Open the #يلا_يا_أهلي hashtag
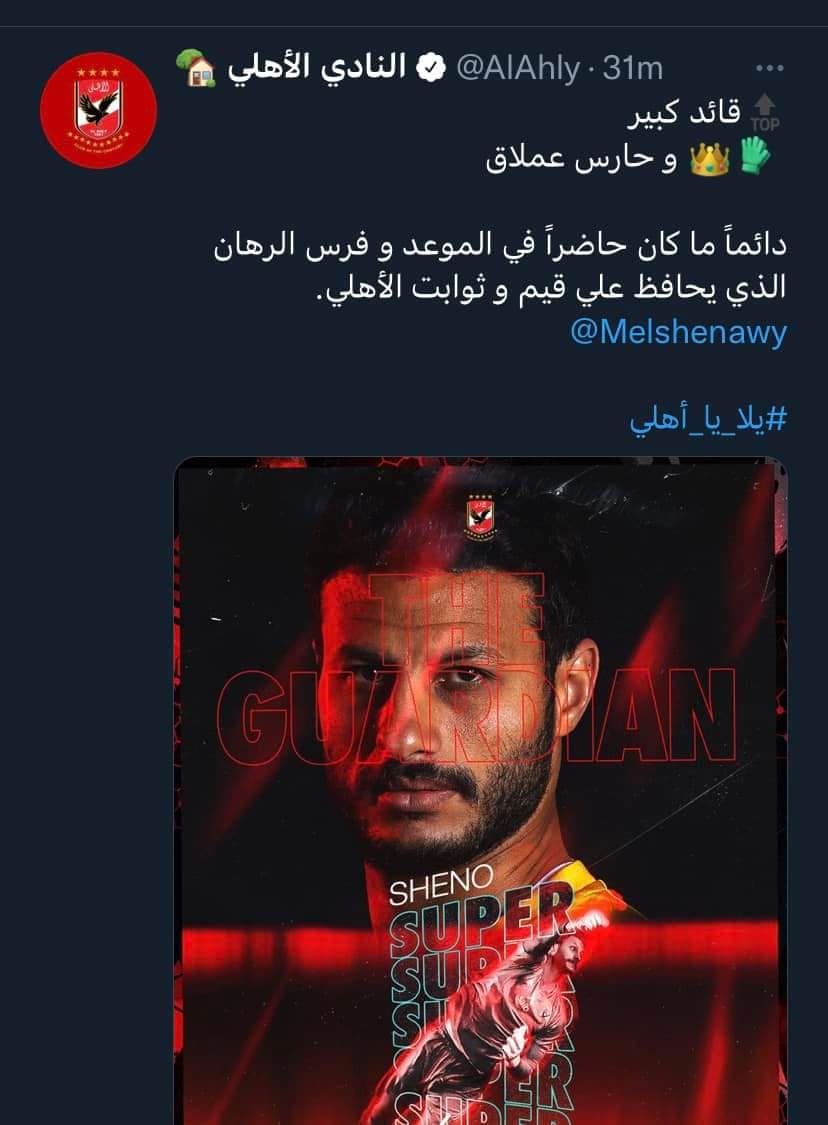828x1125 pixels. click(x=708, y=418)
